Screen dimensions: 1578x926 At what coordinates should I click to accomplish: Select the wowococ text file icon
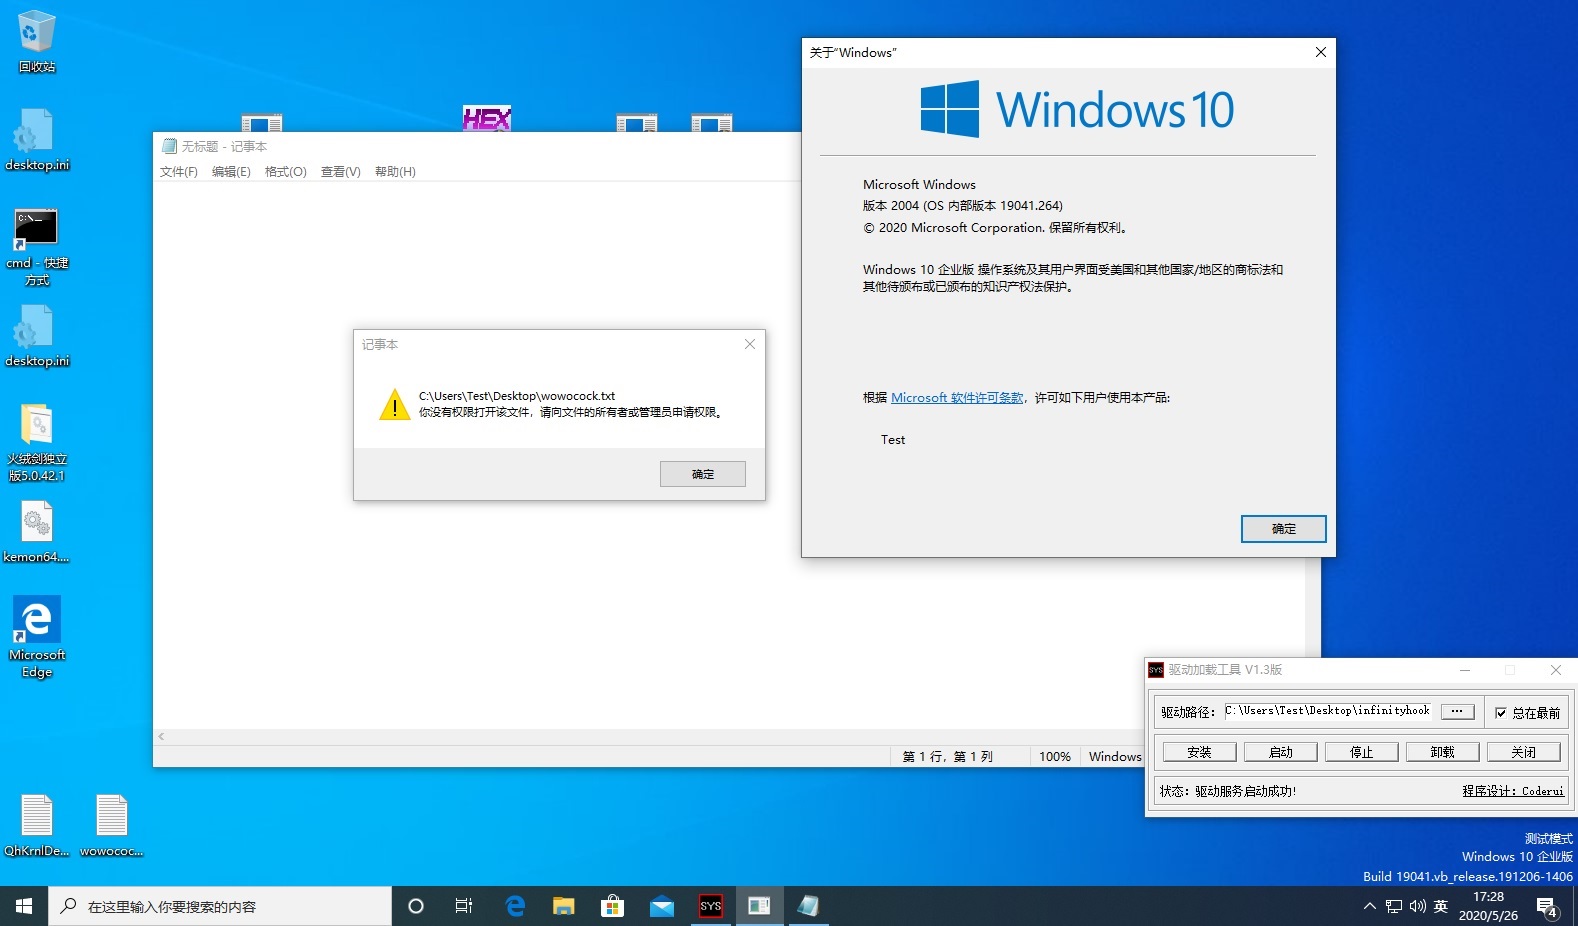(x=112, y=826)
